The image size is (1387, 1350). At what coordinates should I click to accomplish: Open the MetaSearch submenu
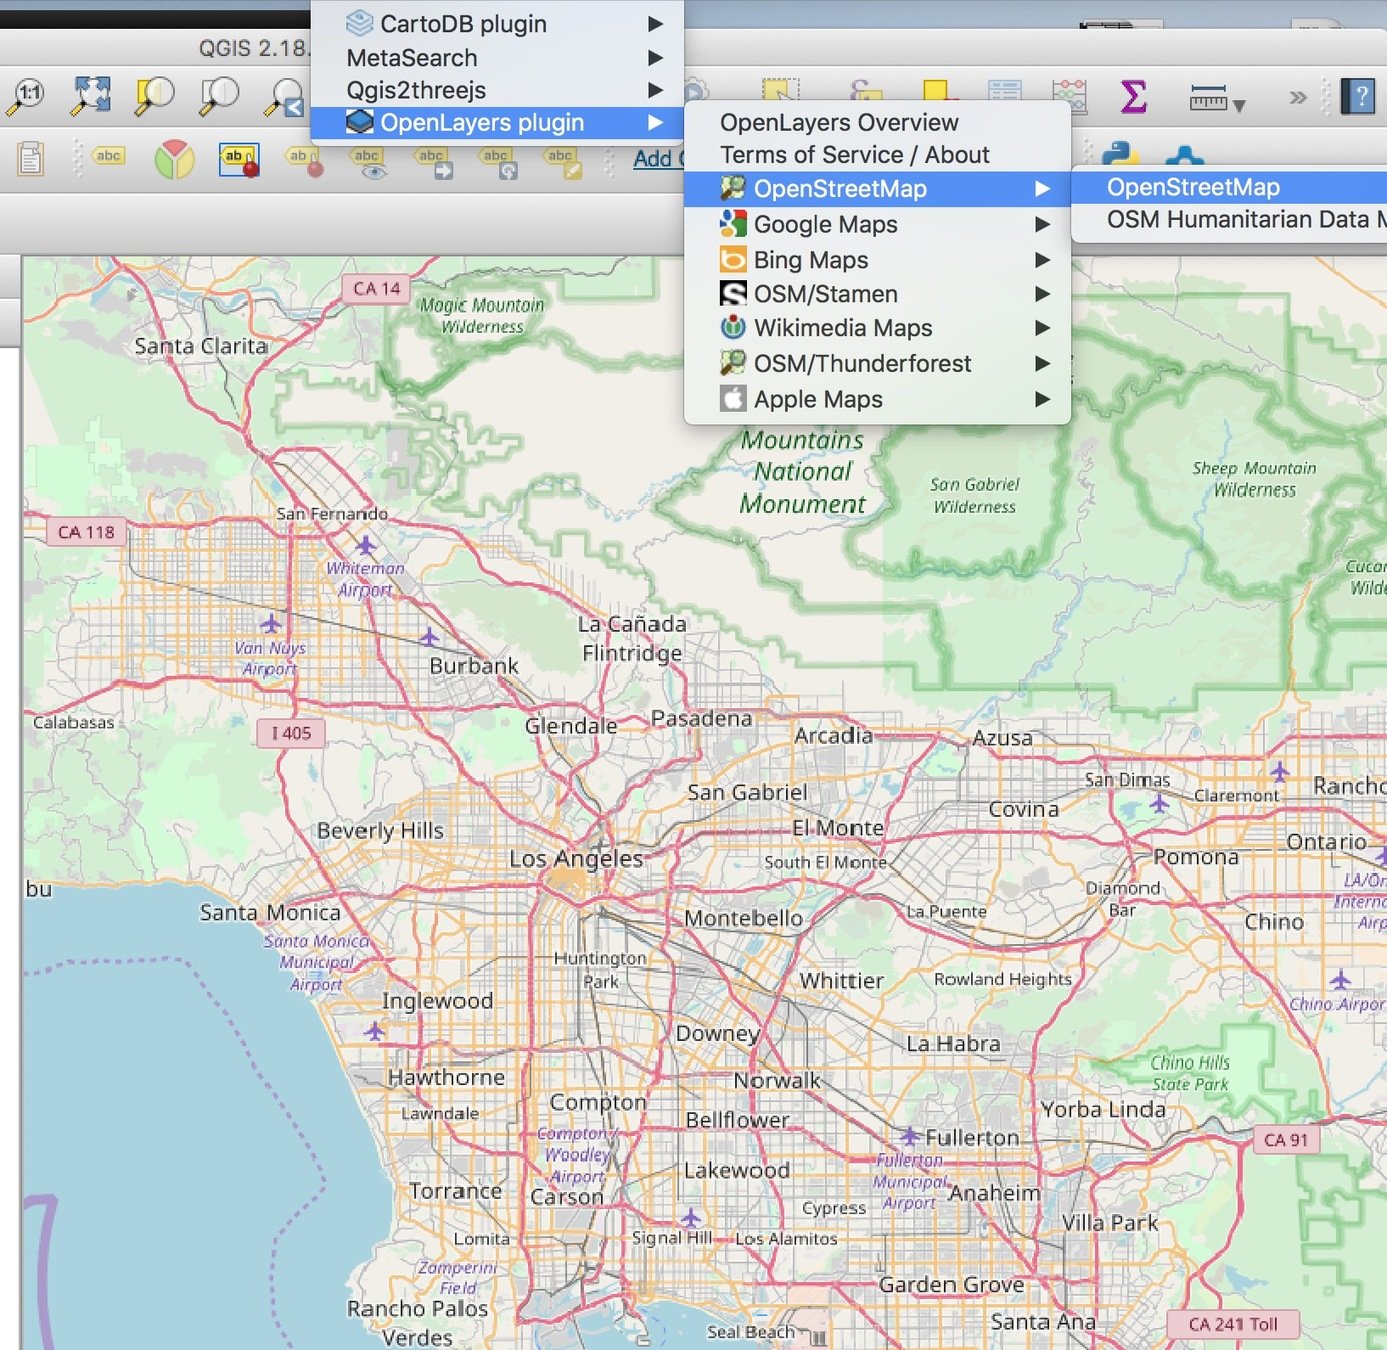pos(497,58)
